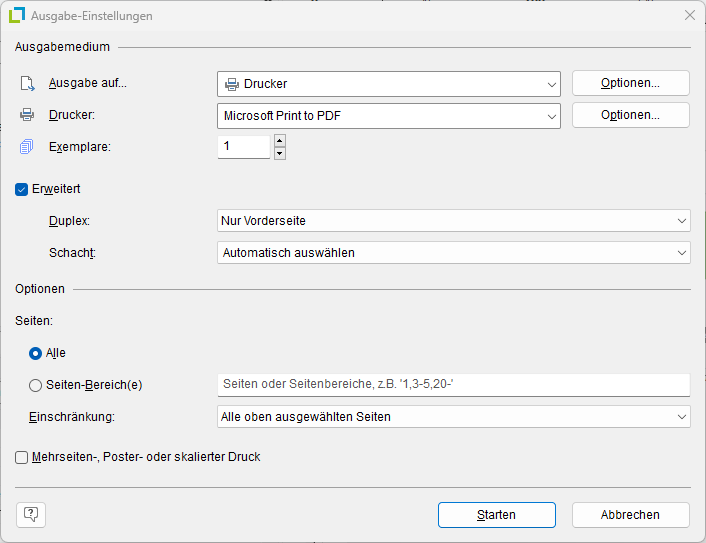
Task: Click the copies icon next to Exemplare
Action: tap(27, 147)
